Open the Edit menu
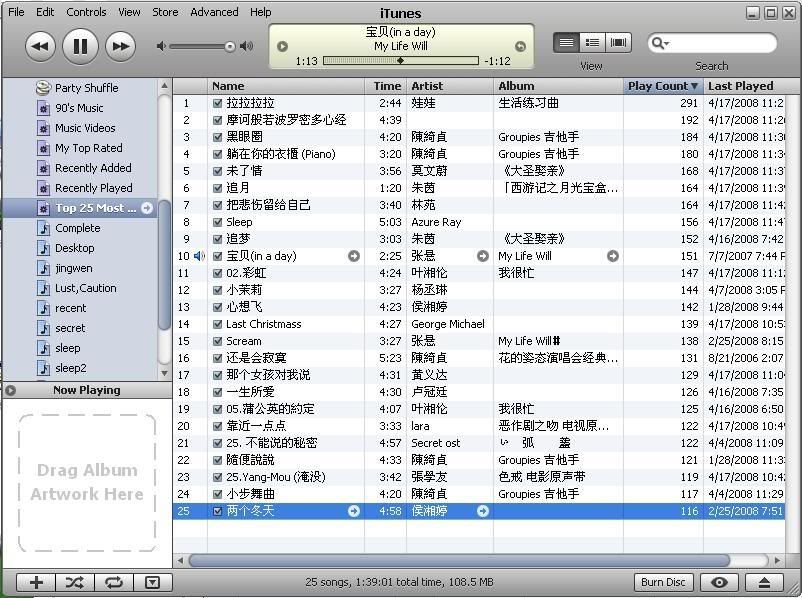802x598 pixels. [x=45, y=12]
